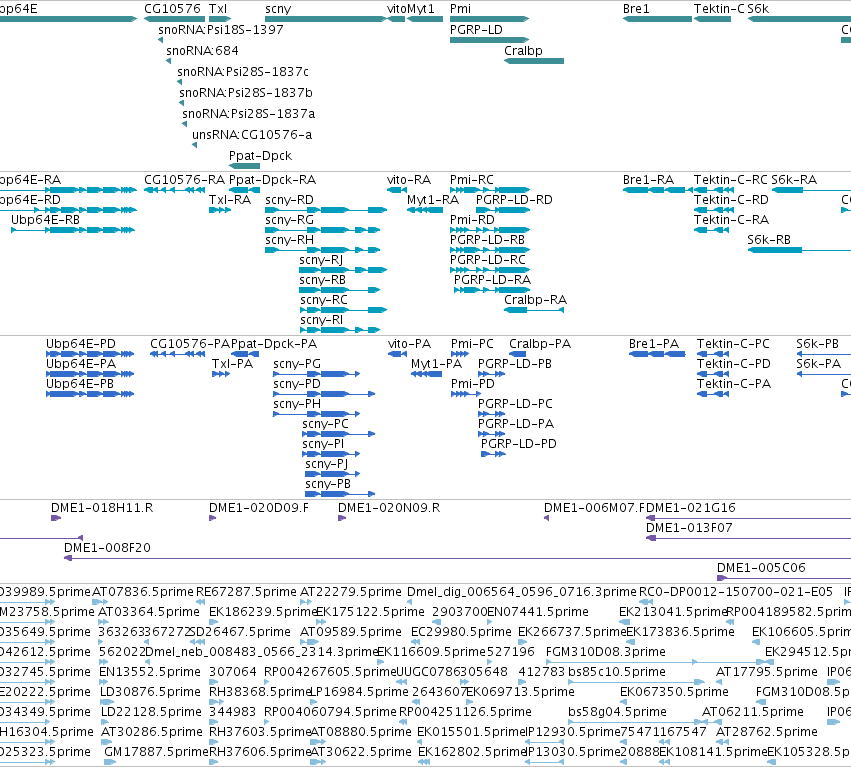Viewport: 851px width, 767px height.
Task: Click the snoRNA:Psi18S-1397 label
Action: click(221, 30)
